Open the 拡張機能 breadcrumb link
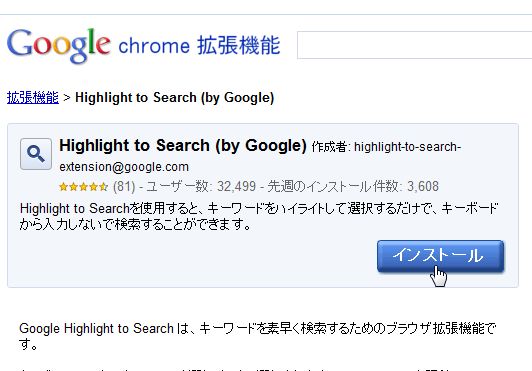 point(33,98)
